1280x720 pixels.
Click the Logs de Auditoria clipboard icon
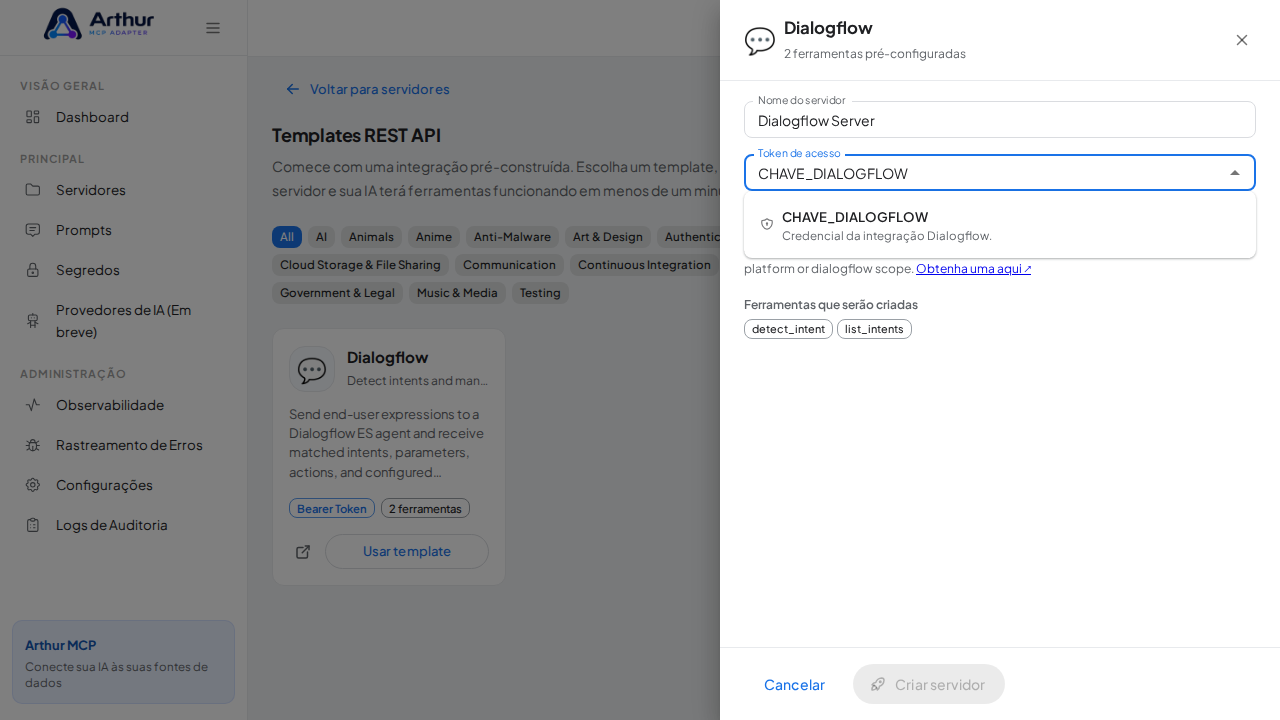(33, 525)
